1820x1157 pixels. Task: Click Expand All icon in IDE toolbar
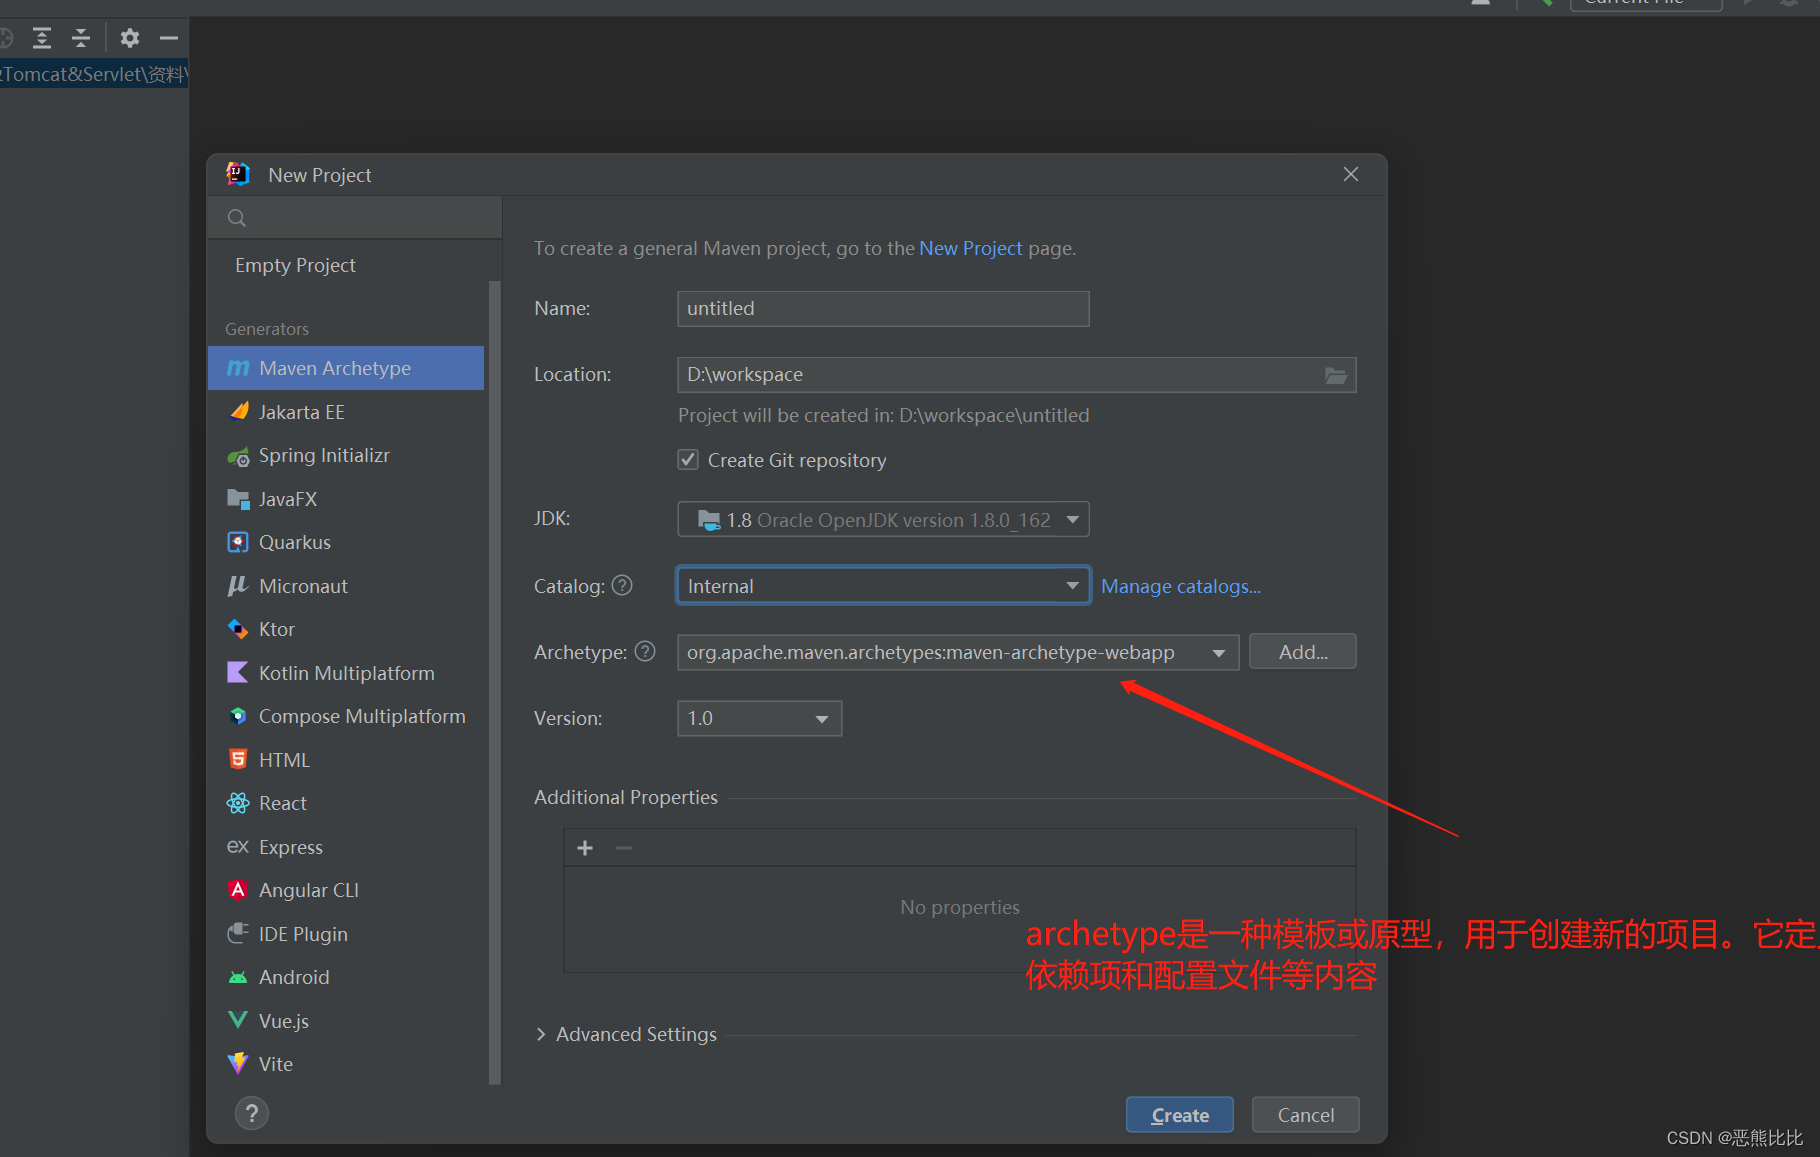click(x=42, y=38)
